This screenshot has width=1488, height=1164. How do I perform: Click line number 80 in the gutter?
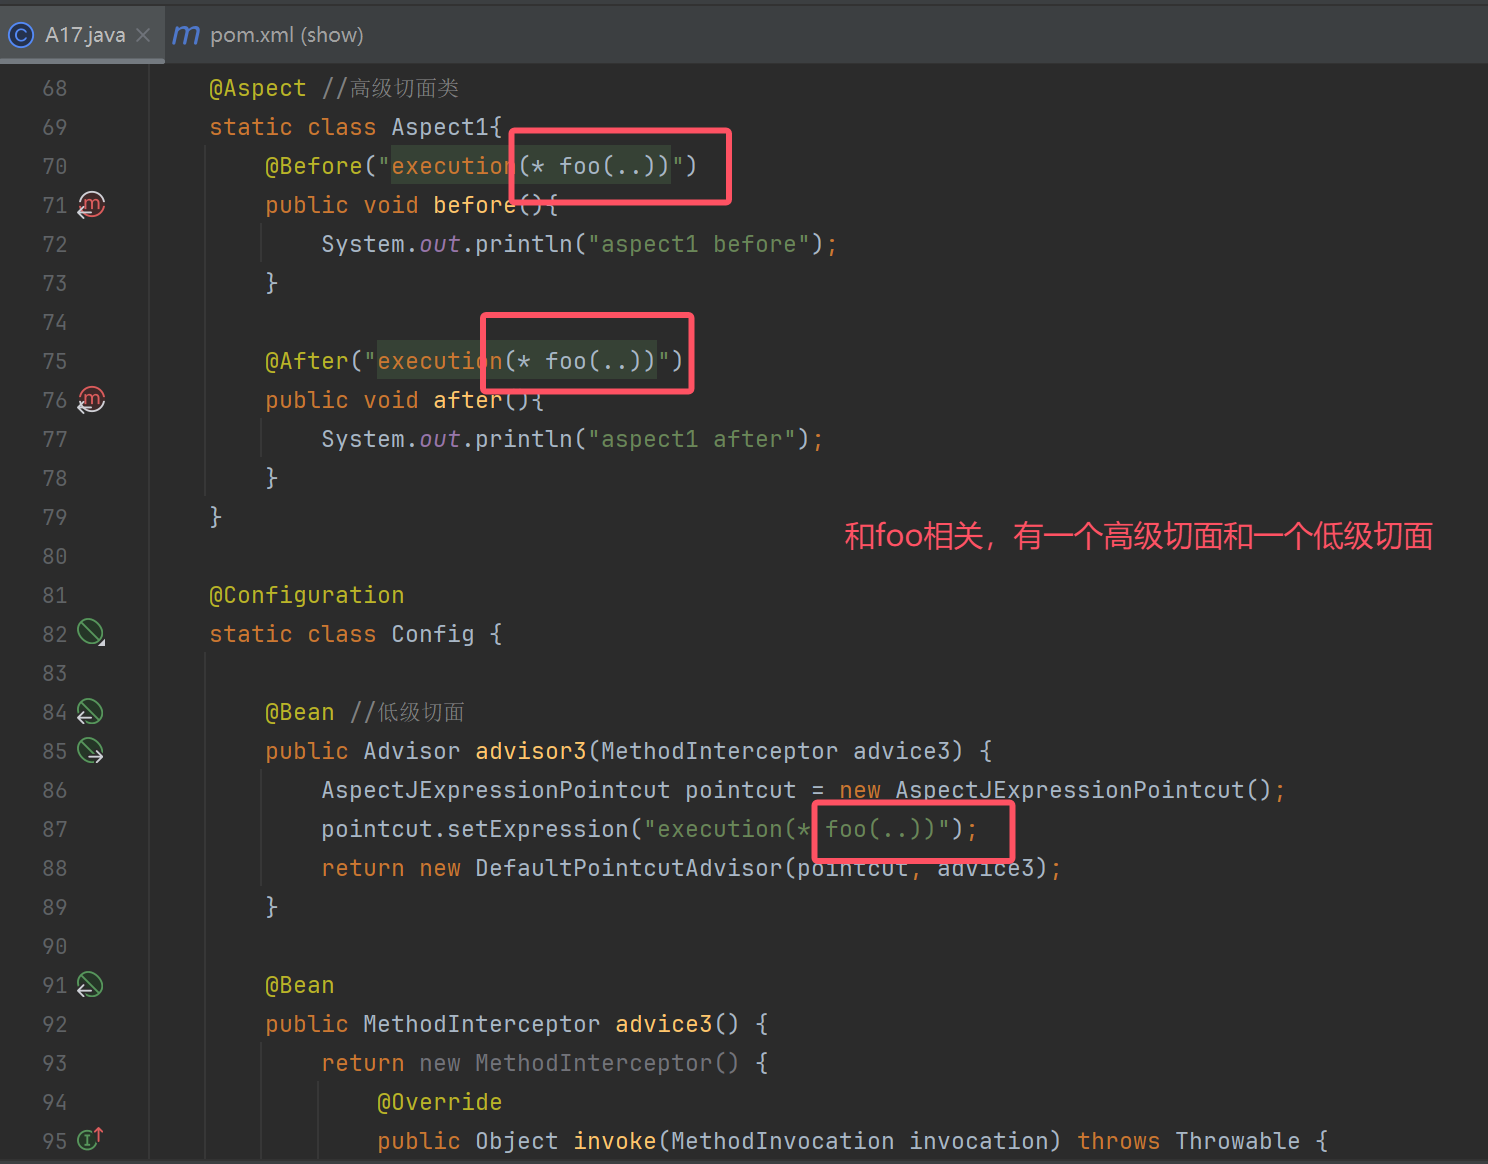tap(55, 556)
